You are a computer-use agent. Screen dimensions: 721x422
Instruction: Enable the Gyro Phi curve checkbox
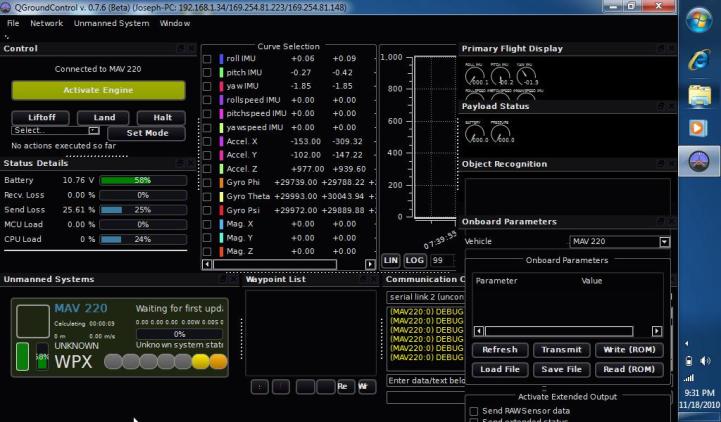point(207,183)
